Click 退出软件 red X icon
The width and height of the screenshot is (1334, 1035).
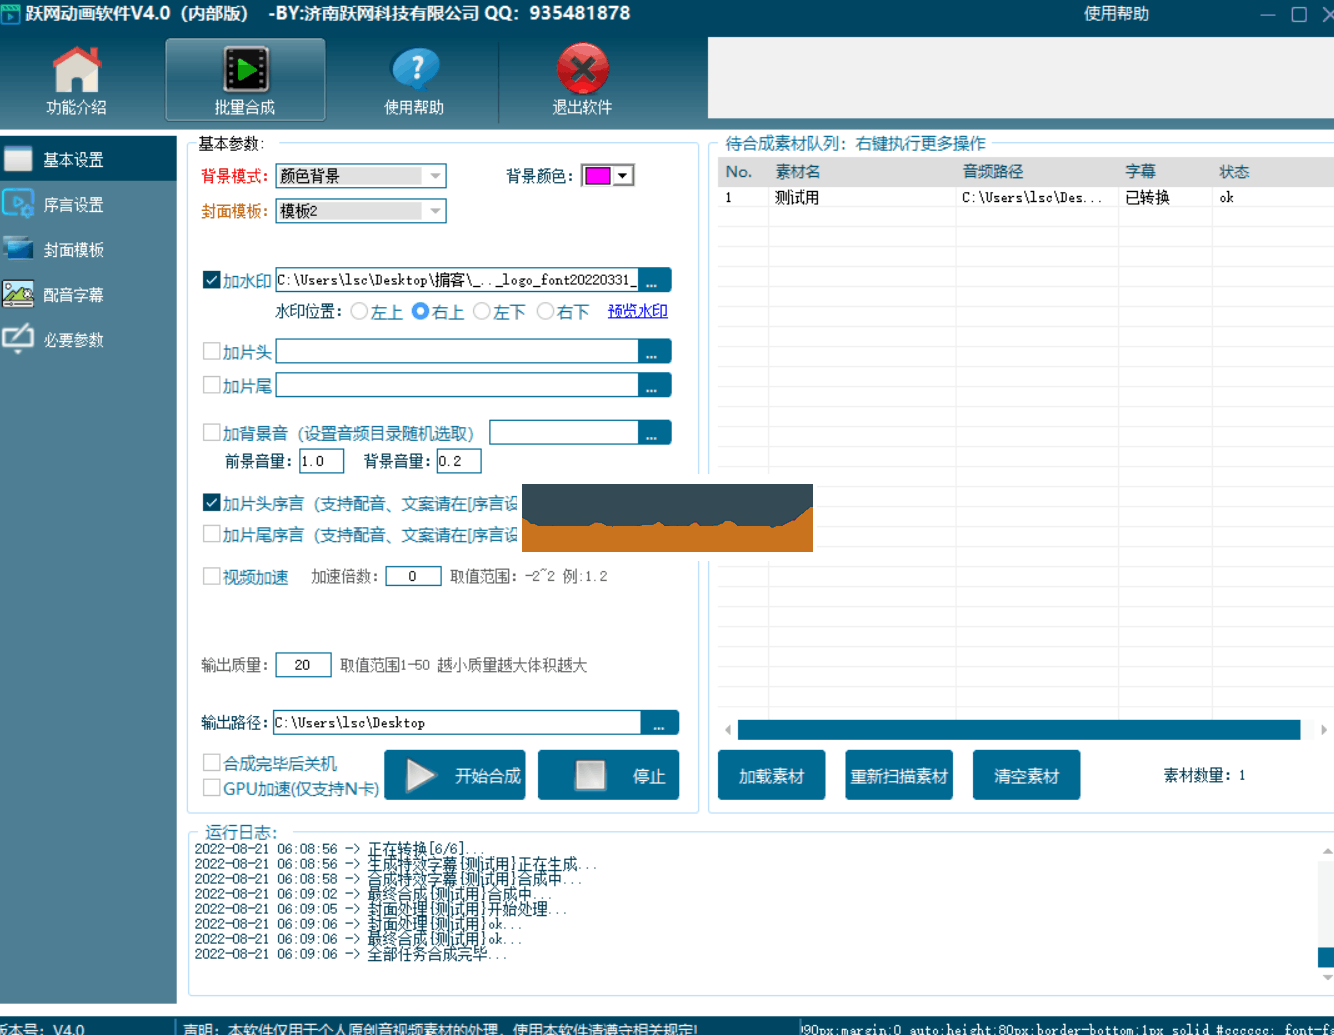[x=583, y=70]
